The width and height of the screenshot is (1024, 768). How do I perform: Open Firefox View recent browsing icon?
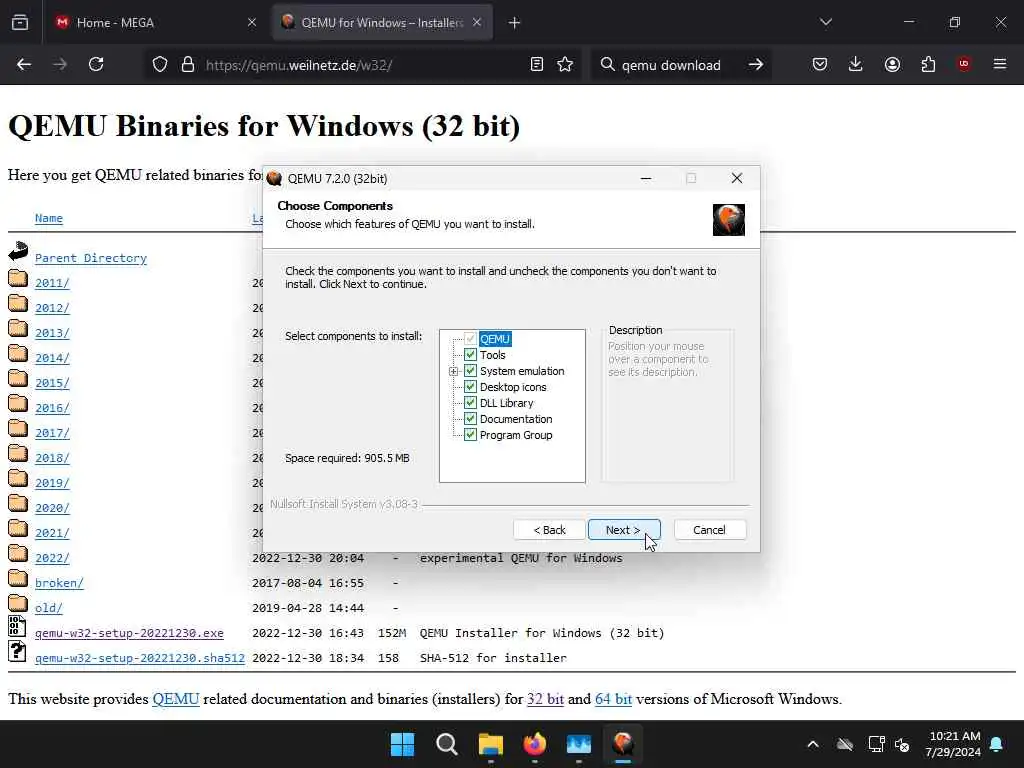click(20, 23)
